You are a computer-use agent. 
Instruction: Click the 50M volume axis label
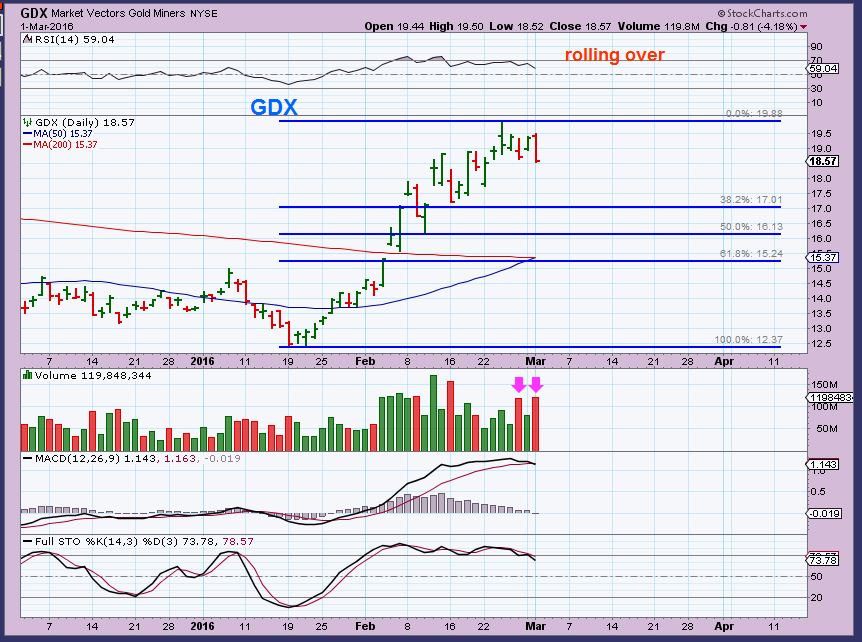(827, 429)
